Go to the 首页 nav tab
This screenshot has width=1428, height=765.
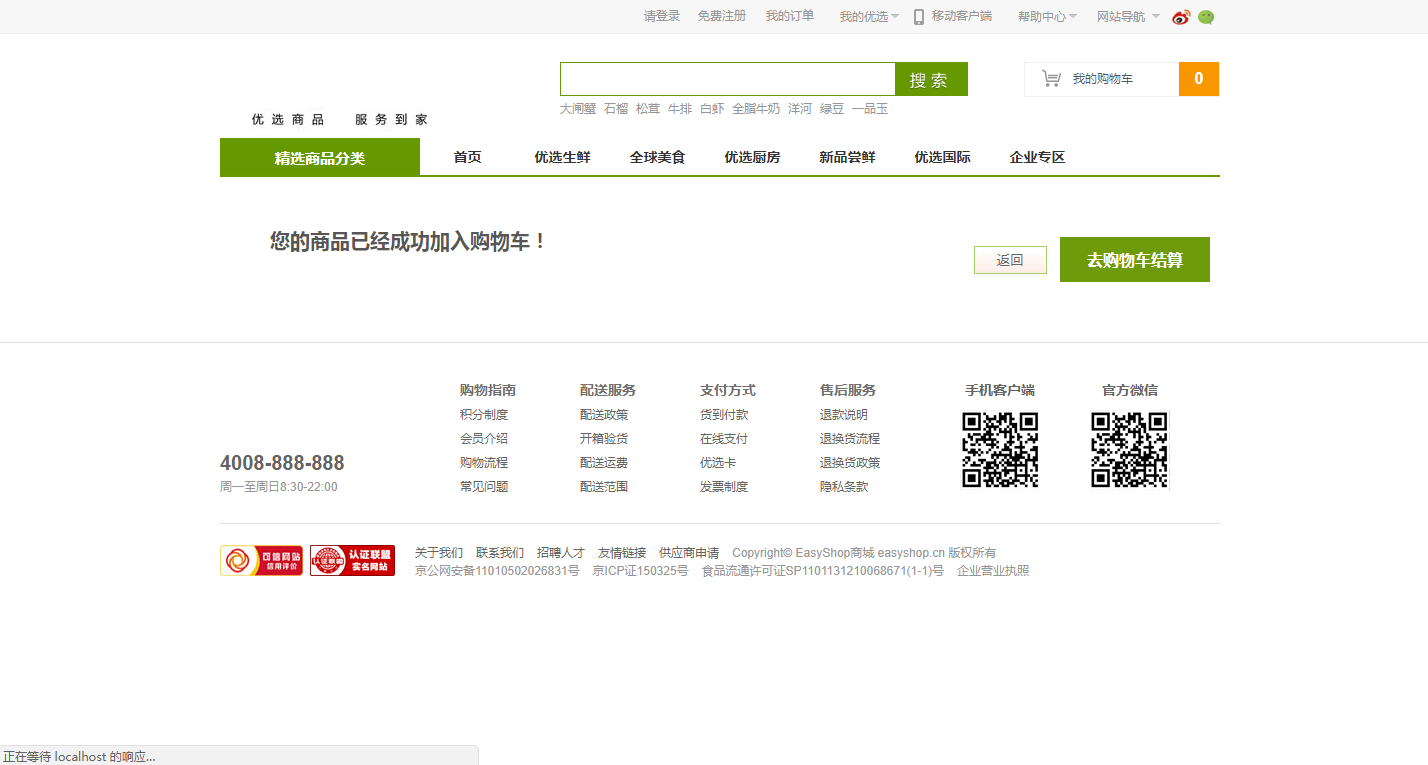(467, 157)
